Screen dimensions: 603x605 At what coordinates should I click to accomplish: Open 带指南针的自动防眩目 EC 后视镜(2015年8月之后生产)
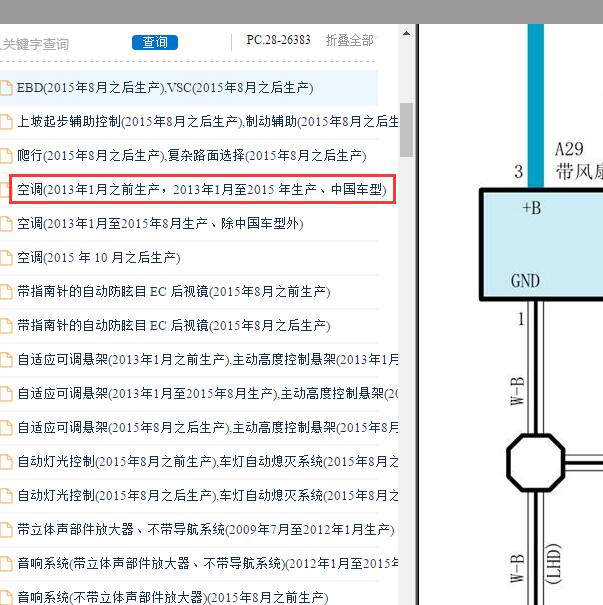[x=174, y=325]
